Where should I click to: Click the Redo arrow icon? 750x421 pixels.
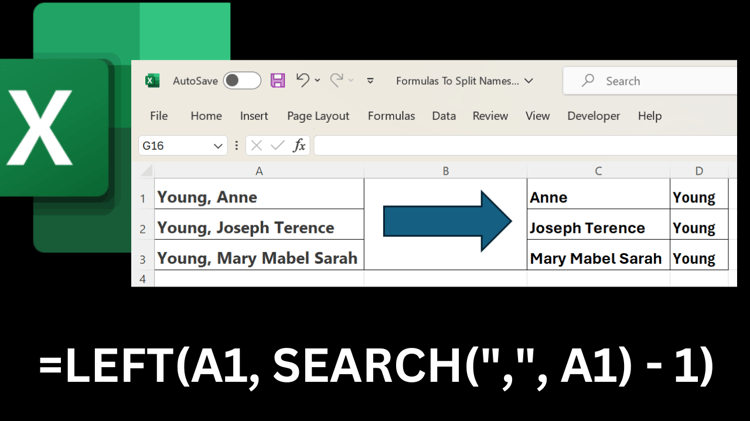(337, 80)
